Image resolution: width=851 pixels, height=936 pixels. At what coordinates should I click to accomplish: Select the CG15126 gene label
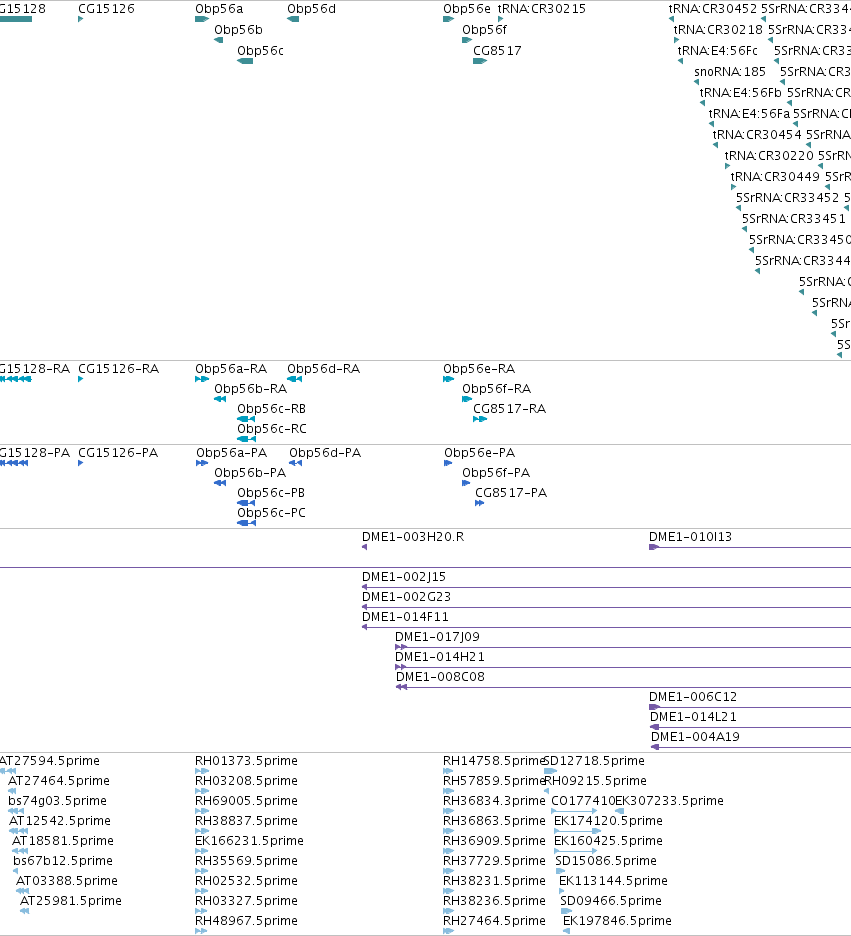[x=106, y=9]
